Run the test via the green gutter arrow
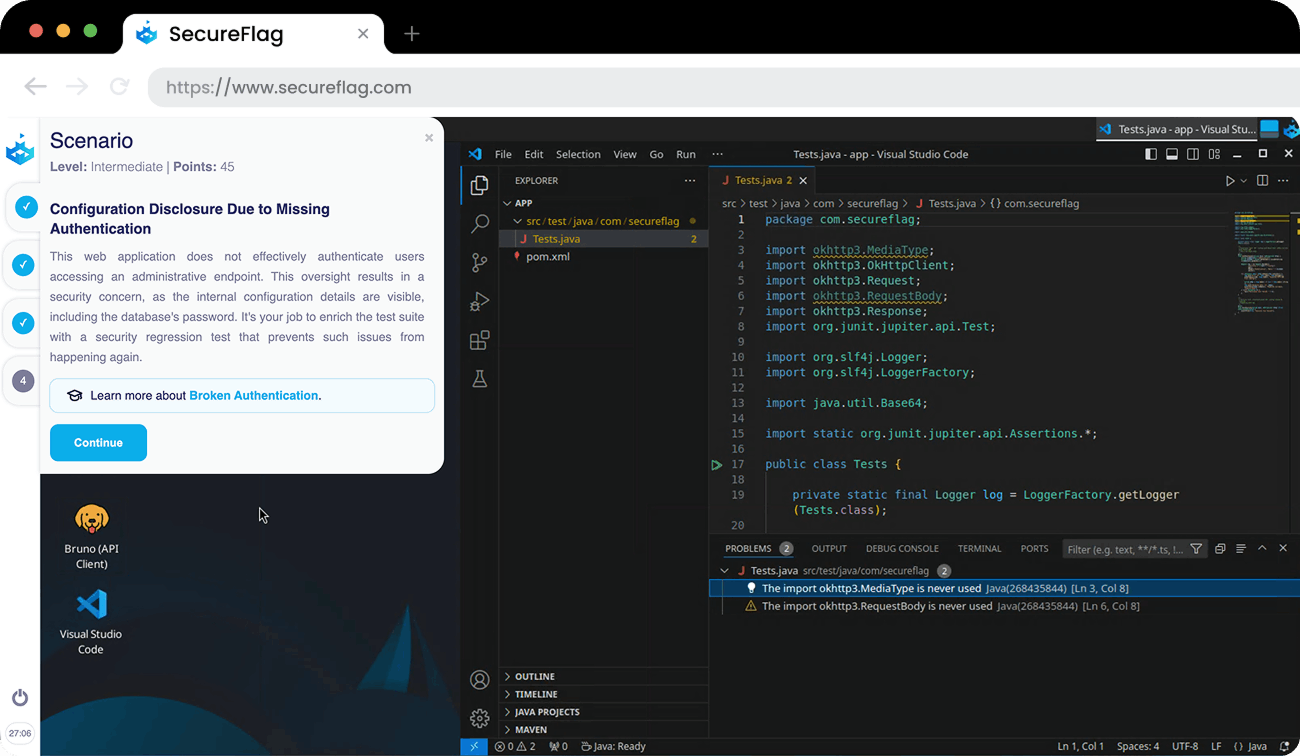1300x756 pixels. [x=716, y=463]
